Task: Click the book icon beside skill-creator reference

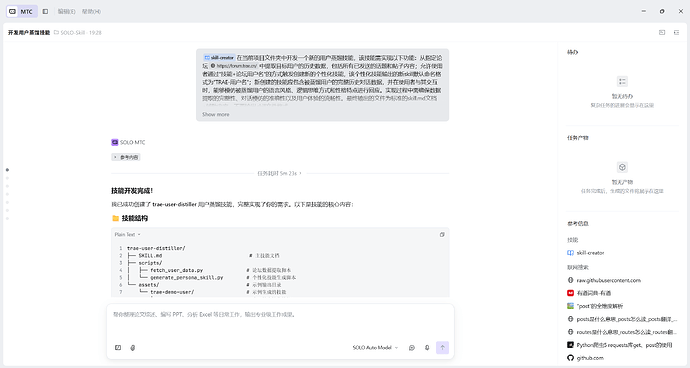Action: point(570,253)
